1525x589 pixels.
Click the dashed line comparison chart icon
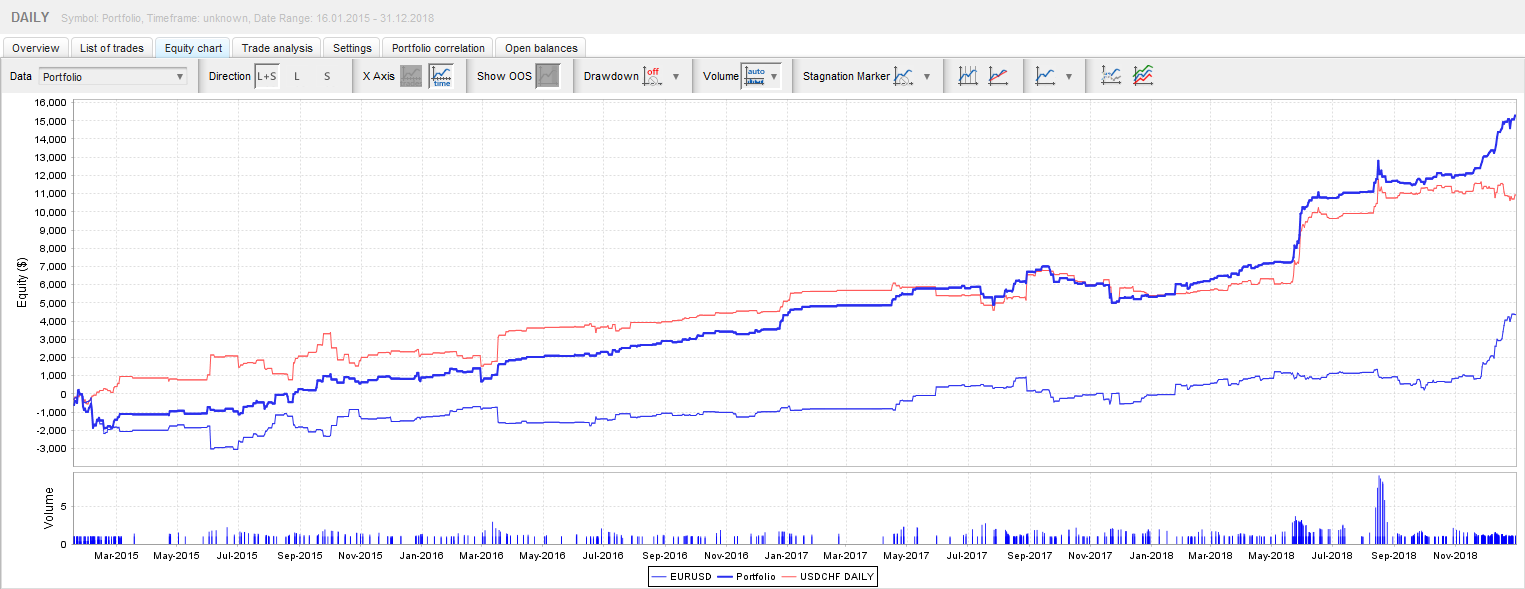1111,76
